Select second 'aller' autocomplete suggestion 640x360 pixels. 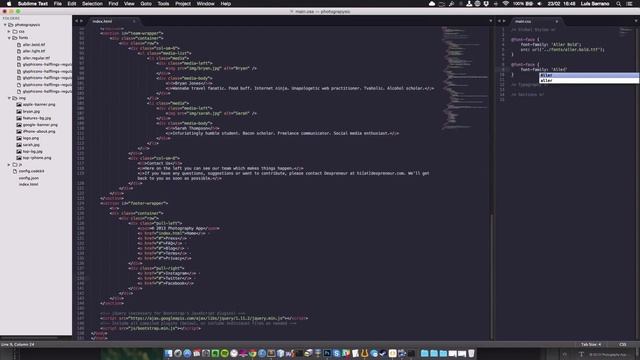click(x=589, y=81)
